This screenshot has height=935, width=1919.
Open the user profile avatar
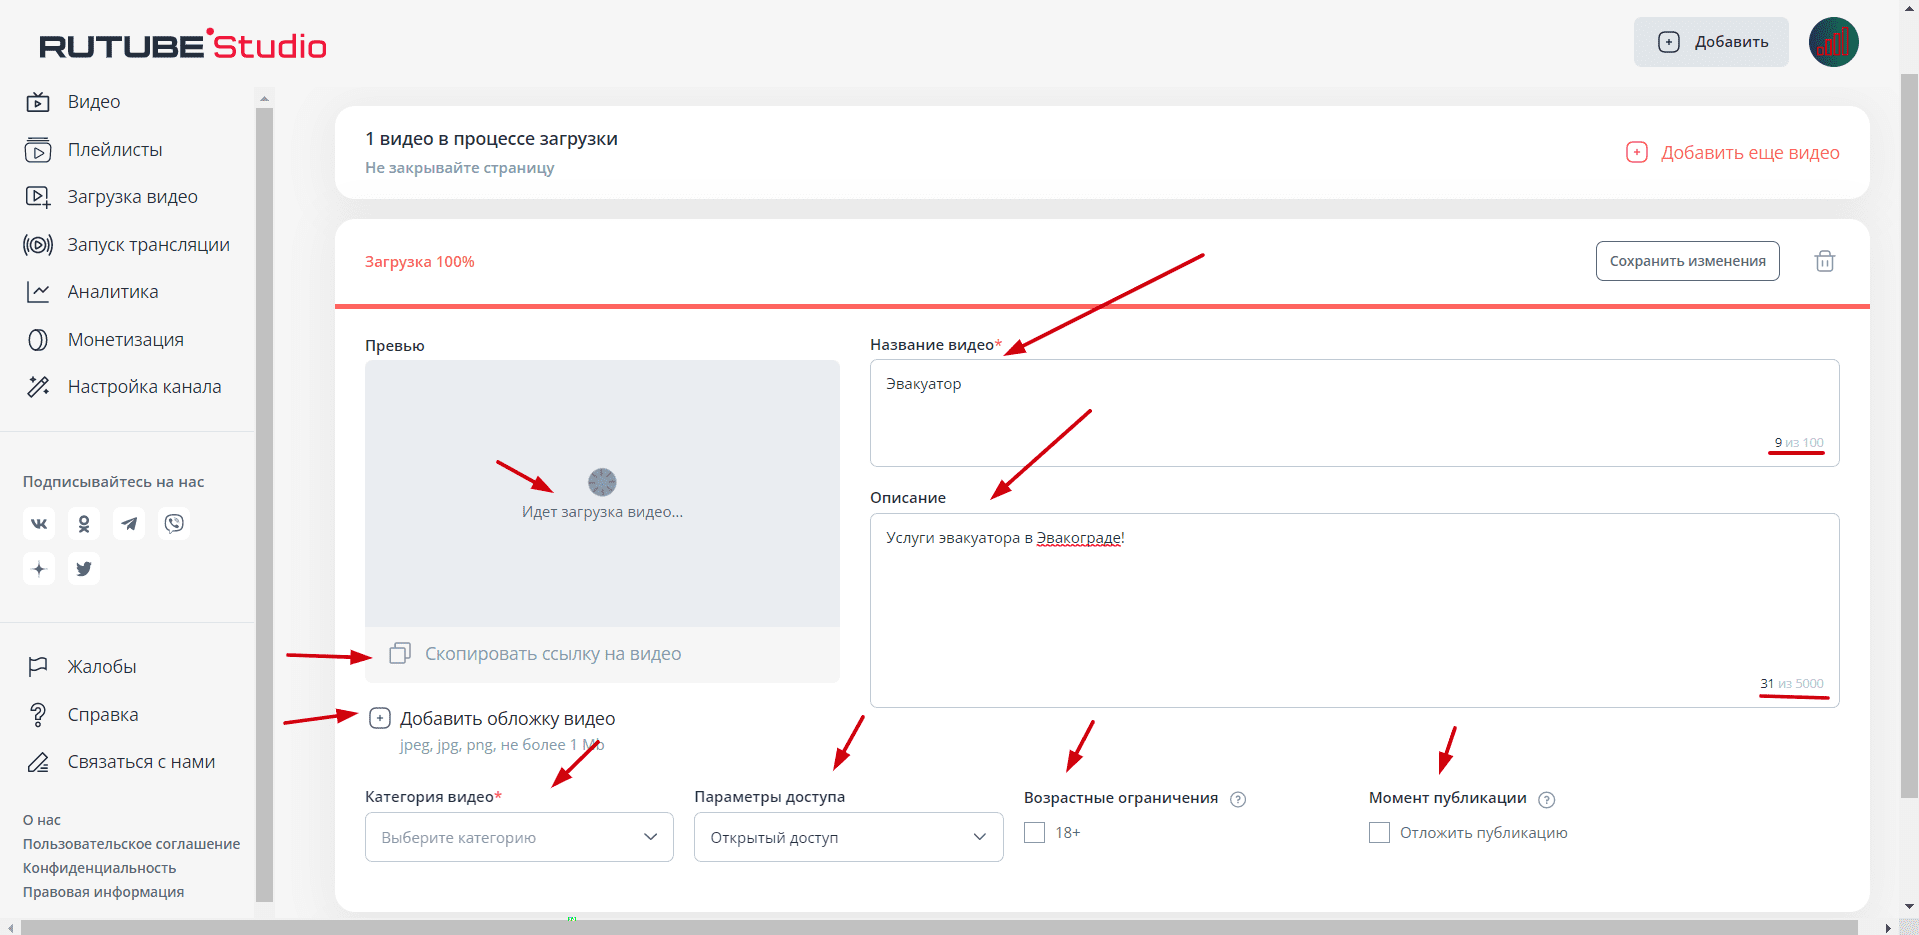[1834, 42]
